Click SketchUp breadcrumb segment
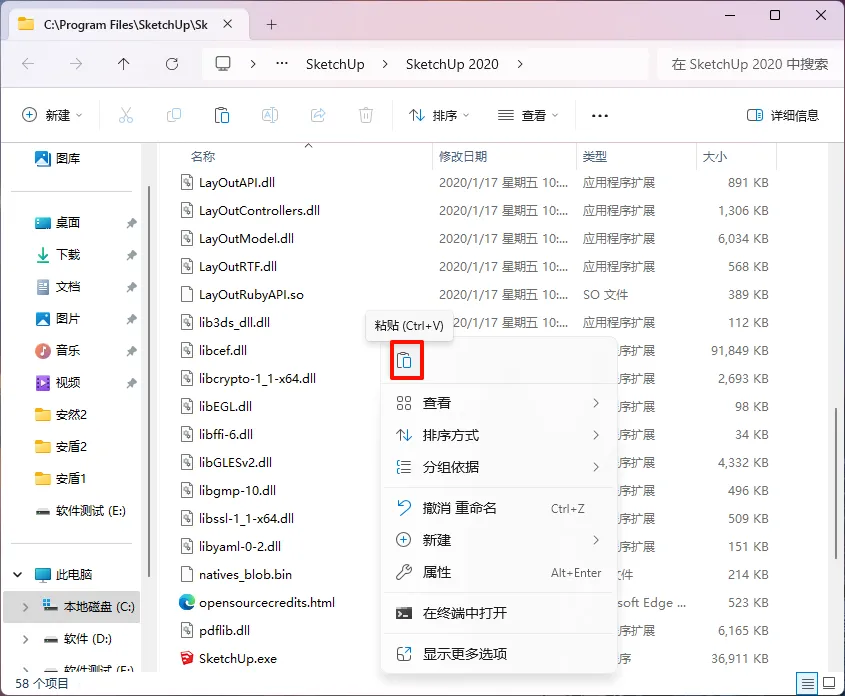Screen dimensions: 845x696 (335, 64)
